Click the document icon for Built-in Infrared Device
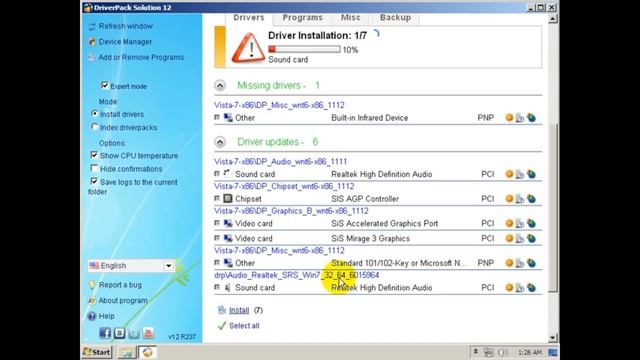 pyautogui.click(x=520, y=118)
